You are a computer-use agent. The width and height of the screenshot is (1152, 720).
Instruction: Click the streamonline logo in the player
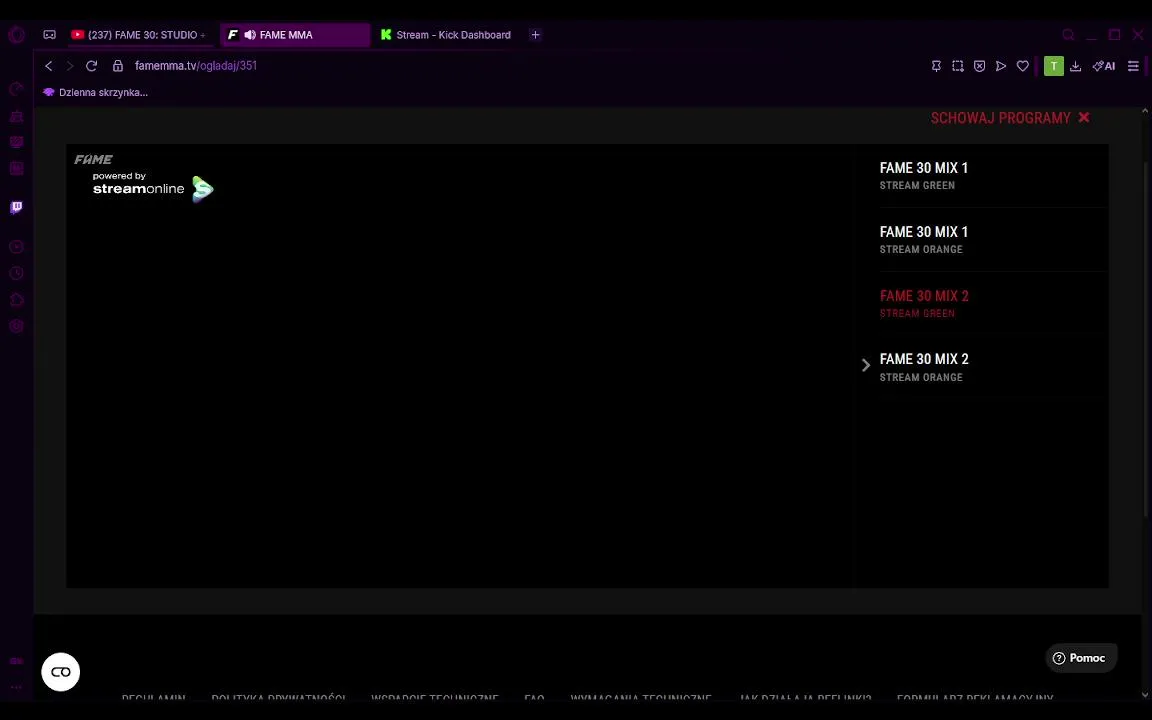pos(153,188)
